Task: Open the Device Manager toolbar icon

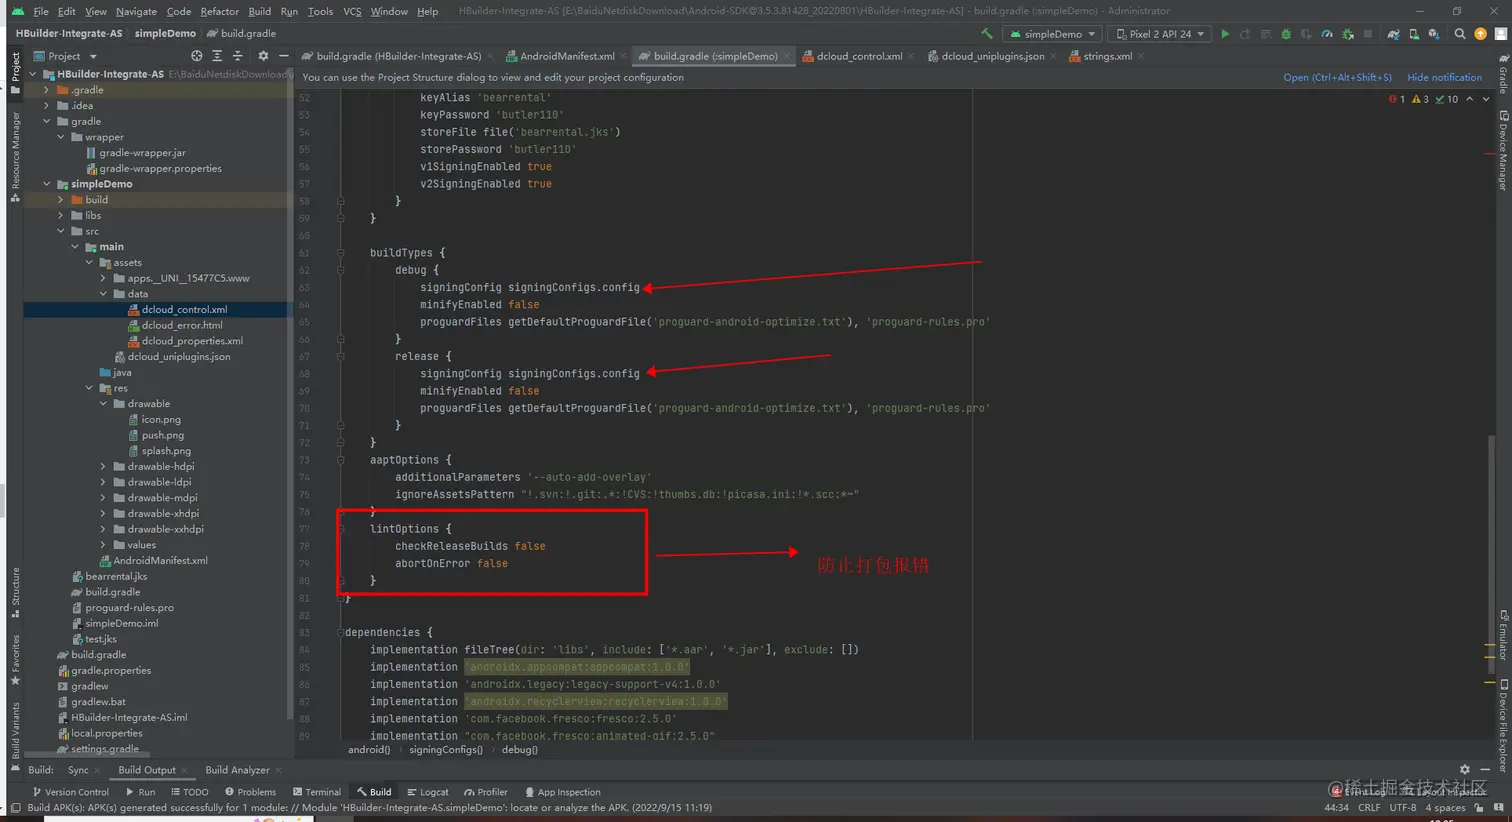Action: point(1414,34)
